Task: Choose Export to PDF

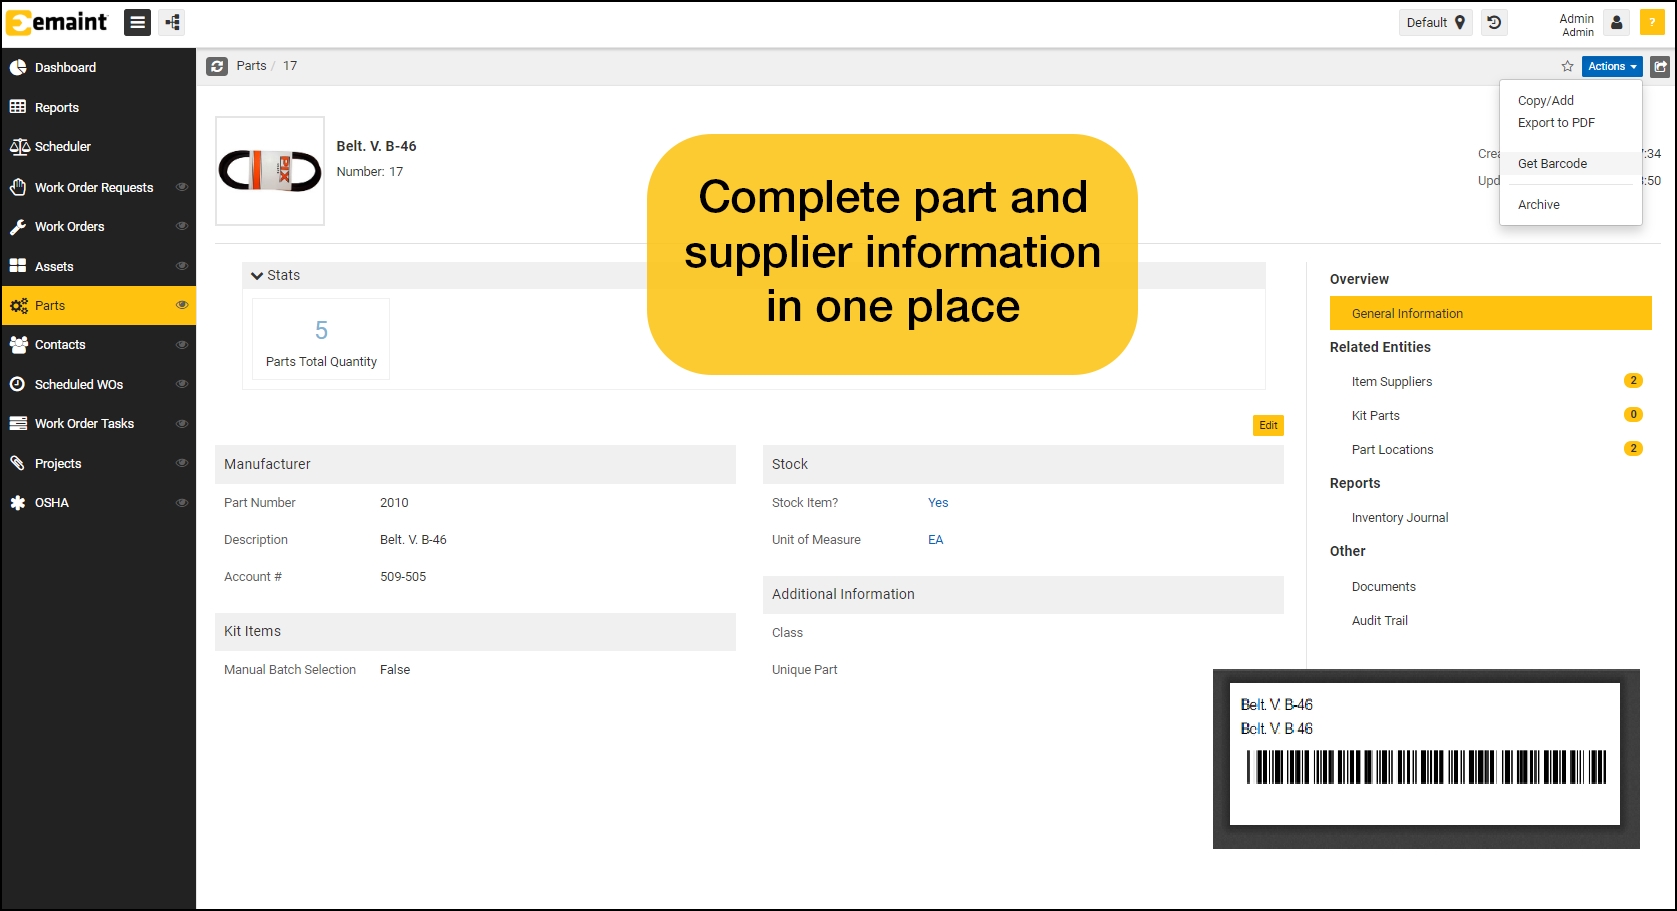Action: tap(1556, 123)
